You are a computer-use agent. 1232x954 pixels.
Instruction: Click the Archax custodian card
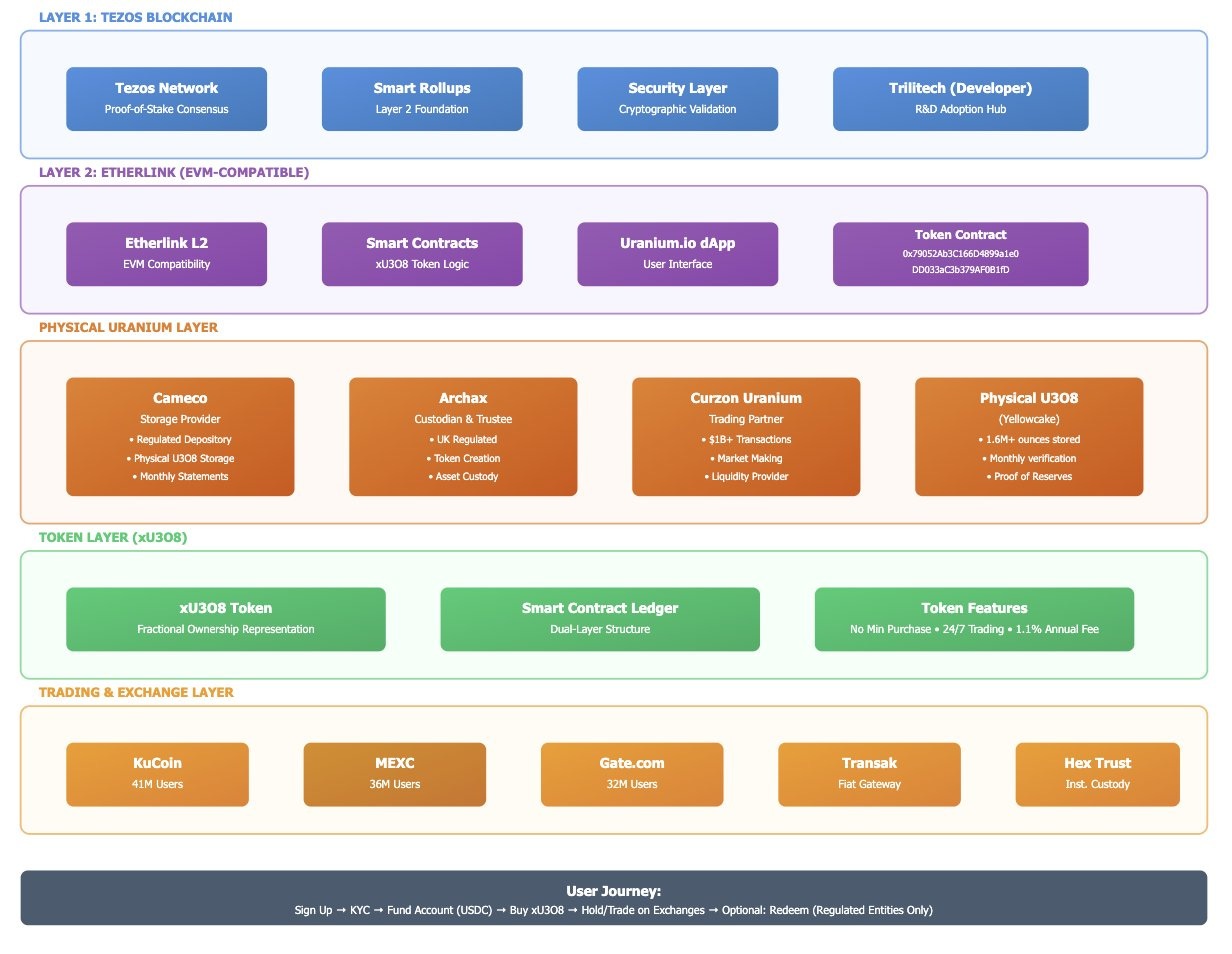pyautogui.click(x=463, y=436)
